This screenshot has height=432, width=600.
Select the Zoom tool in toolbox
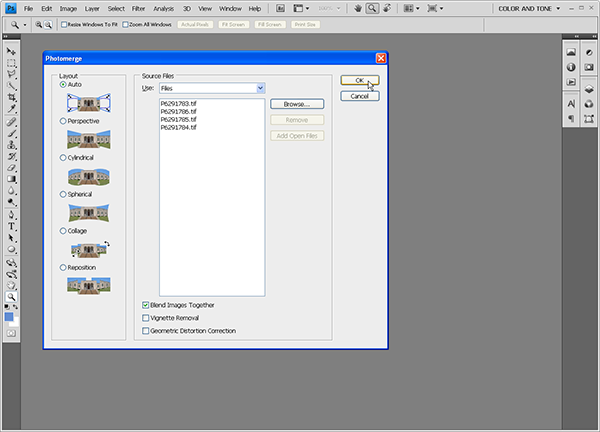(11, 297)
